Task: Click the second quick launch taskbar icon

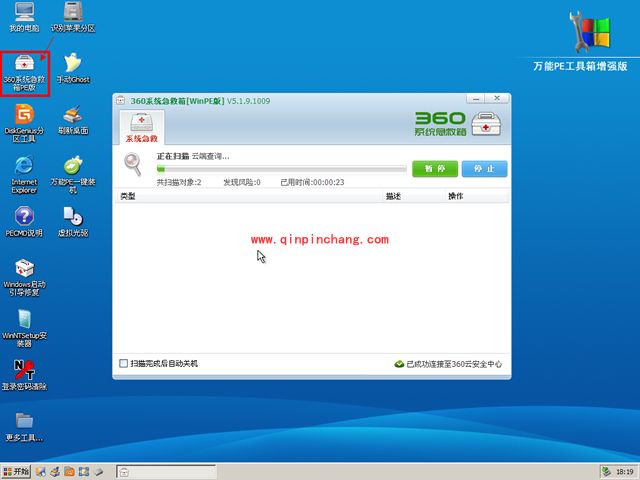Action: tap(55, 472)
